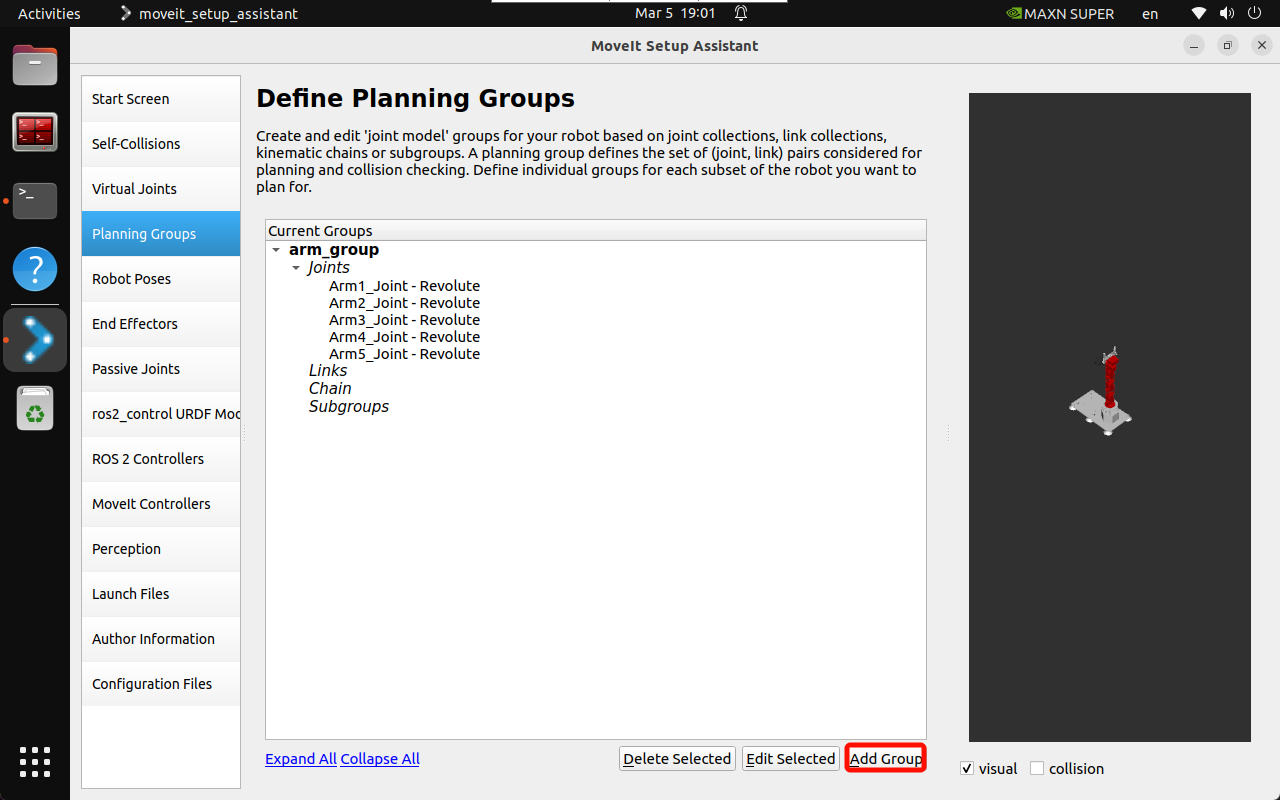
Task: Focus MoveIt Setup Assistant dock icon
Action: click(x=35, y=340)
